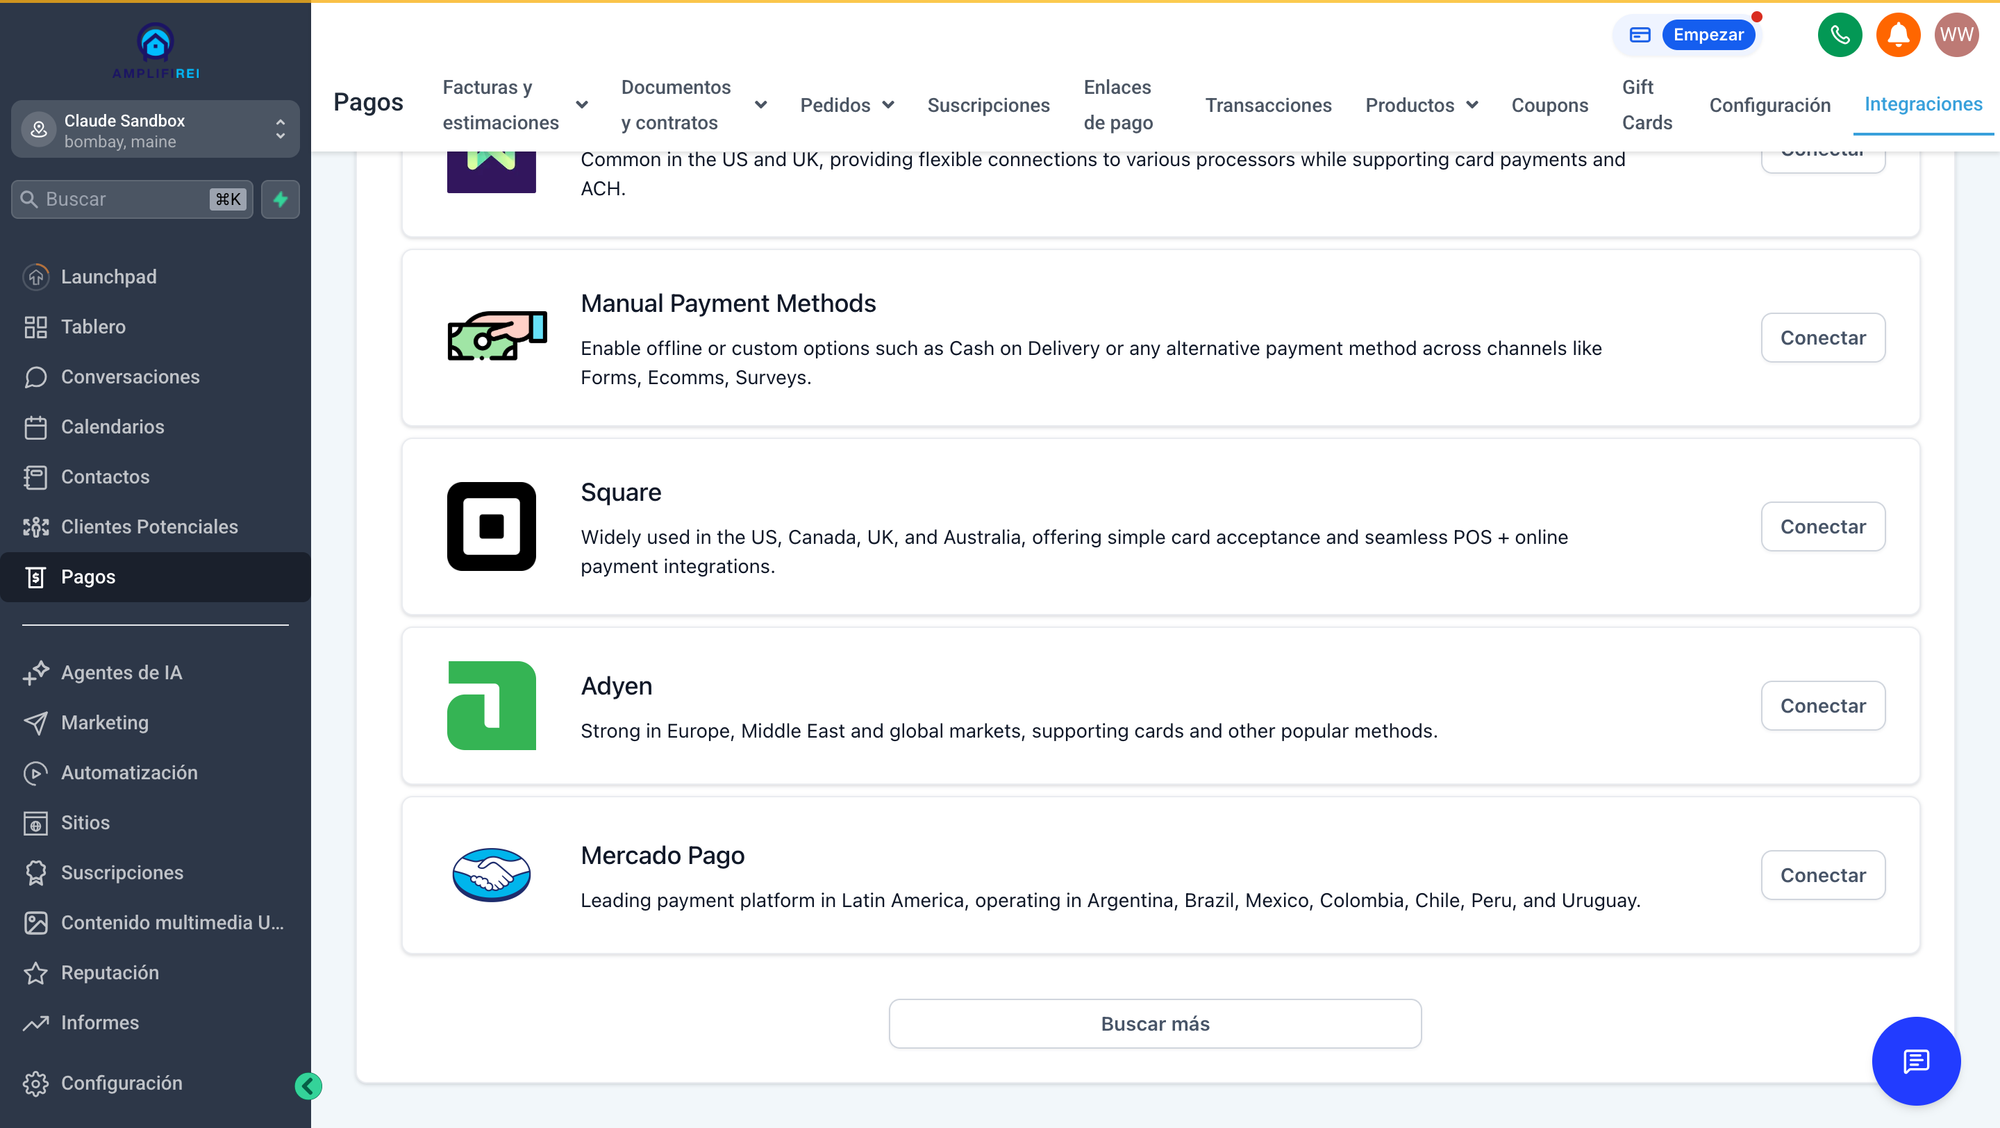The image size is (2000, 1128).
Task: Click the green phone dialer icon
Action: (x=1839, y=35)
